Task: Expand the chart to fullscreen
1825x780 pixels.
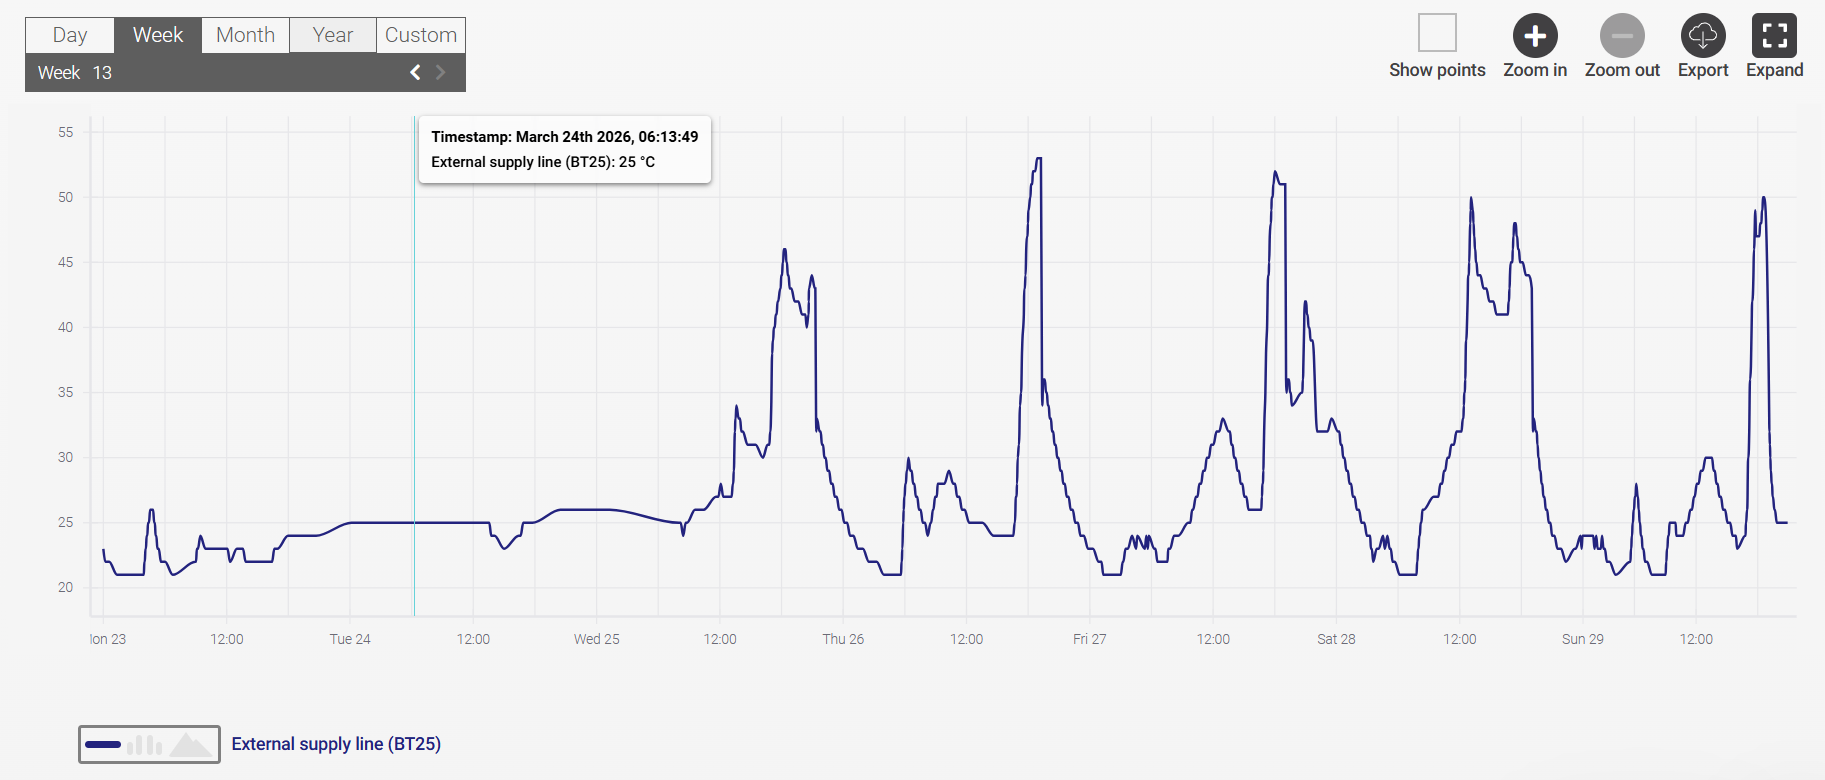Action: click(x=1774, y=36)
